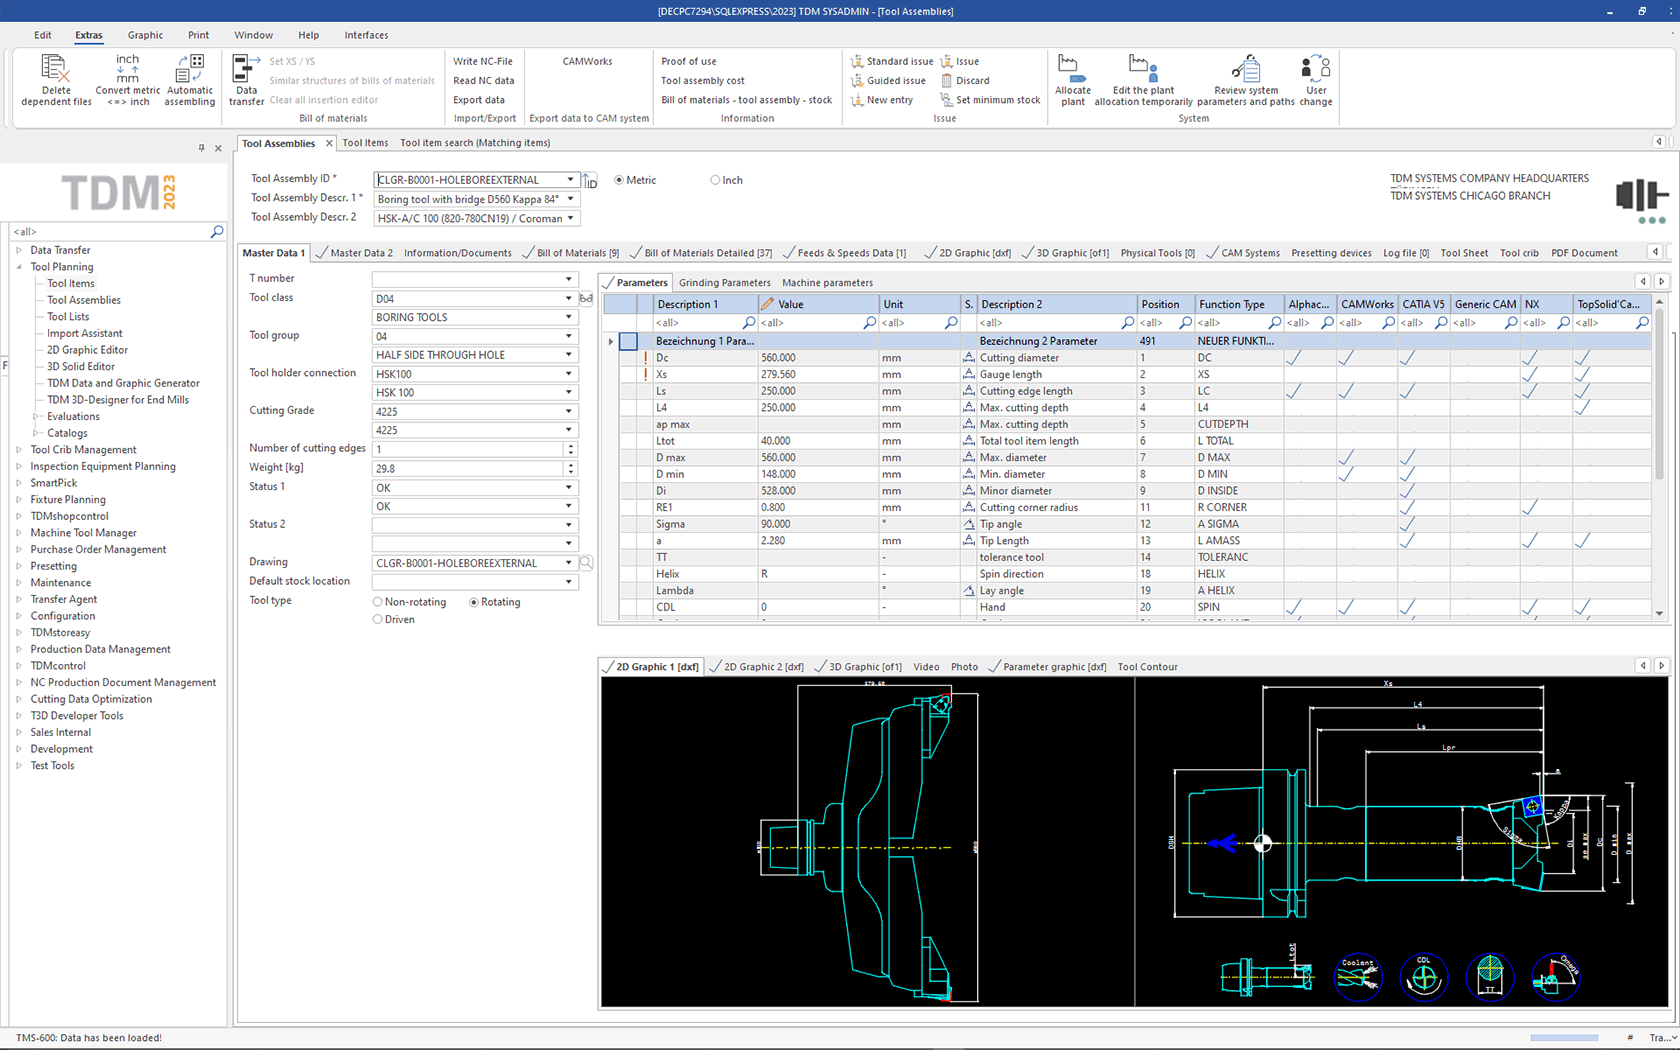Open the Tool Assembly ID dropdown
The height and width of the screenshot is (1050, 1680).
coord(570,180)
